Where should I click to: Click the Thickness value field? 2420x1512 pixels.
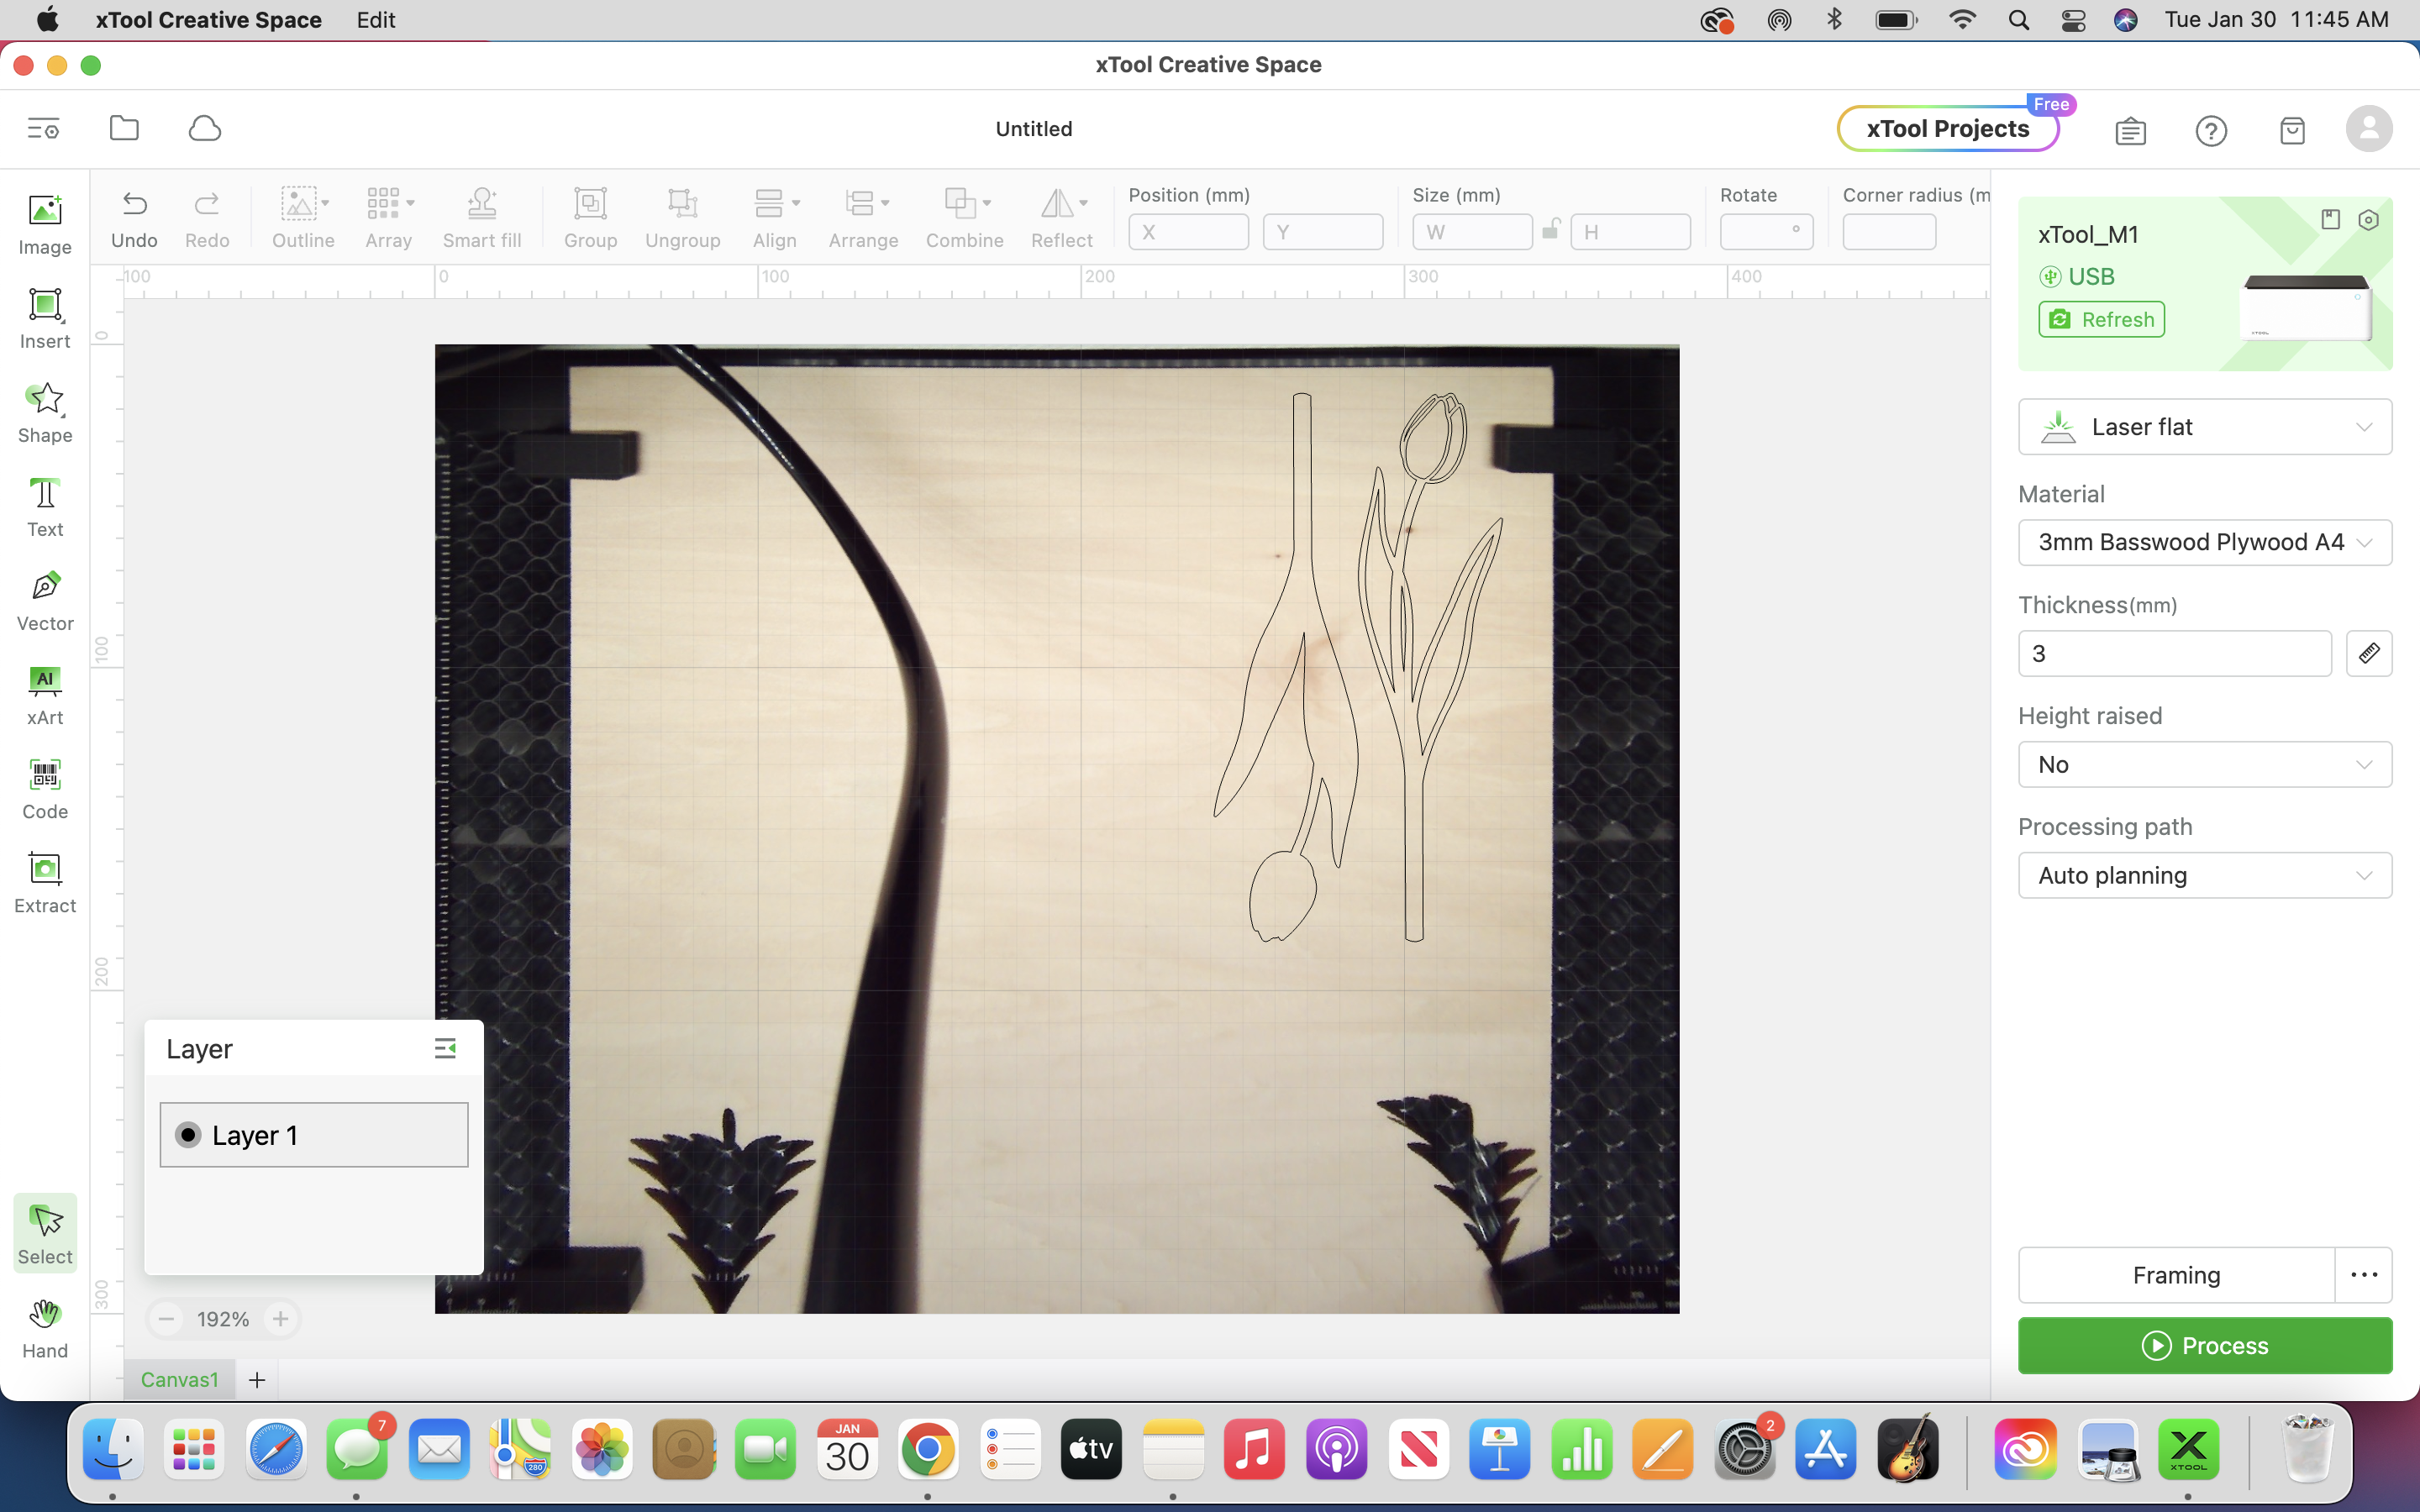(2175, 653)
